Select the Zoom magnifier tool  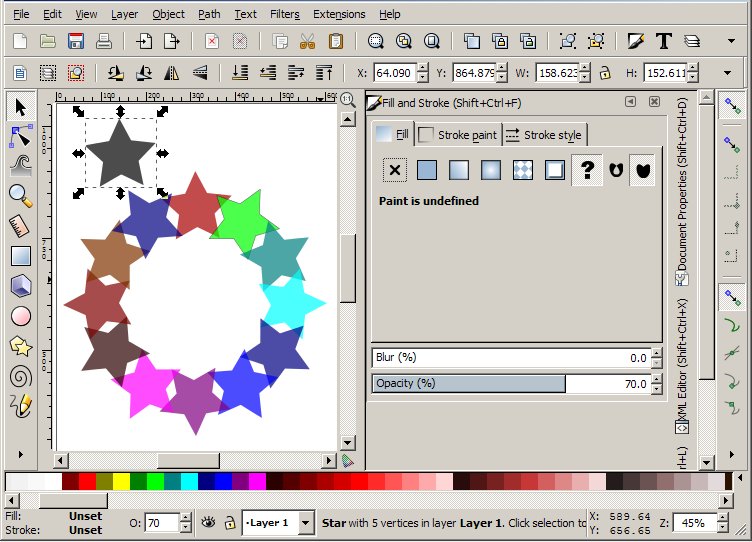(x=20, y=195)
